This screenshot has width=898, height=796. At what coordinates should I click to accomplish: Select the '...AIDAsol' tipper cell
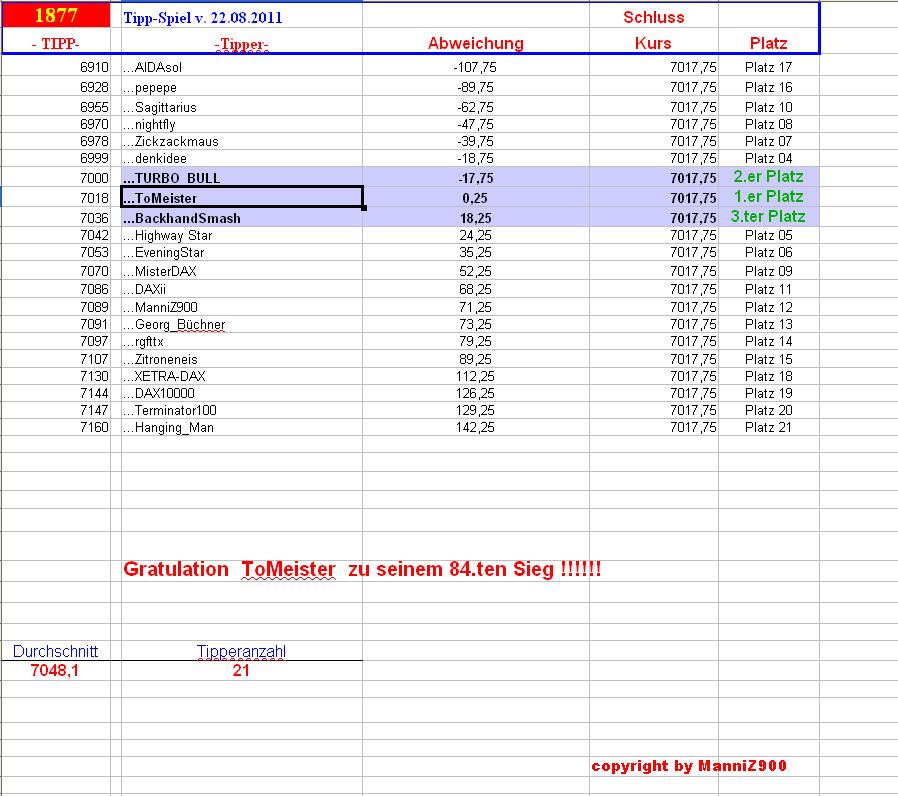[242, 68]
